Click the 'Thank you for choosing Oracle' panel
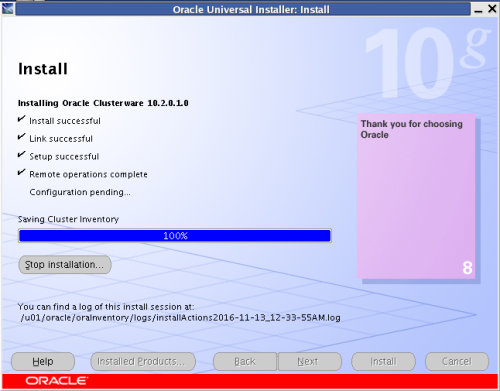The height and width of the screenshot is (391, 500). click(416, 196)
